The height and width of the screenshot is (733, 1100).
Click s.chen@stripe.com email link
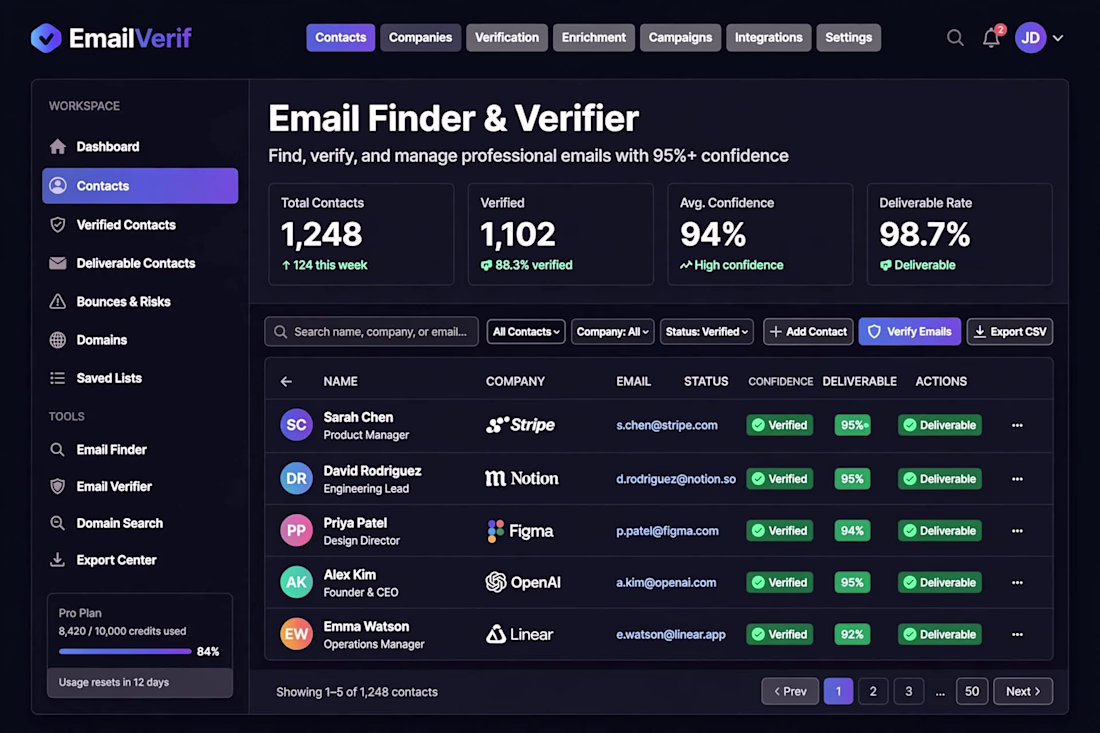click(666, 425)
